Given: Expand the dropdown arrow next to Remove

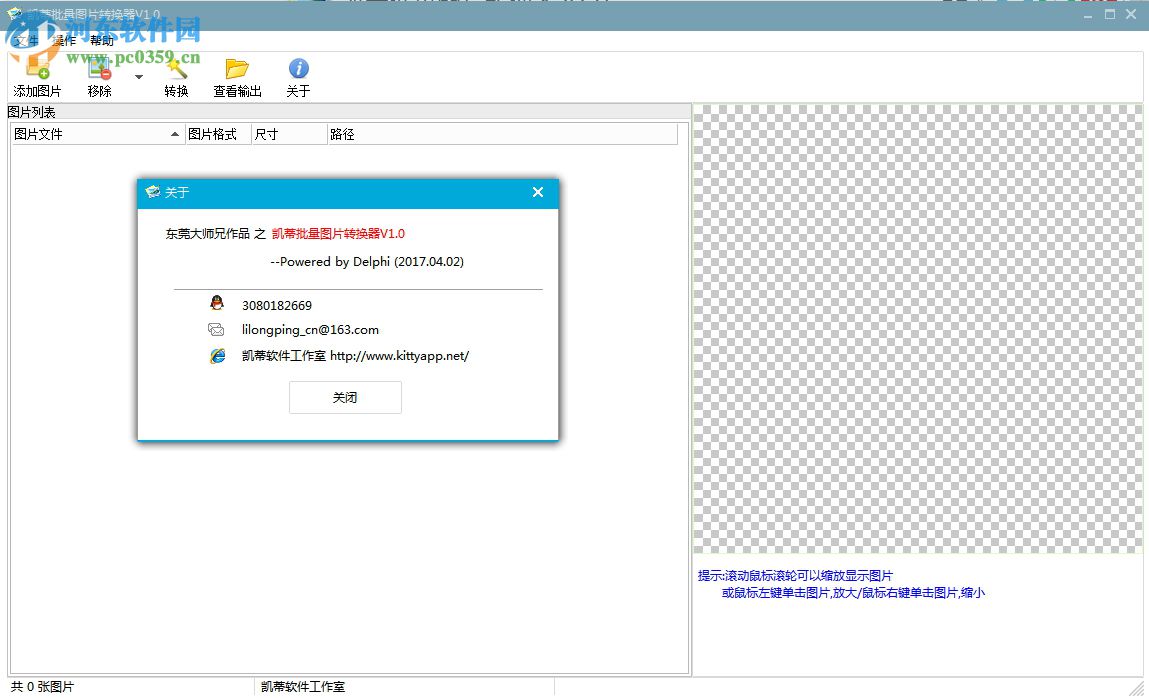Looking at the screenshot, I should 138,77.
